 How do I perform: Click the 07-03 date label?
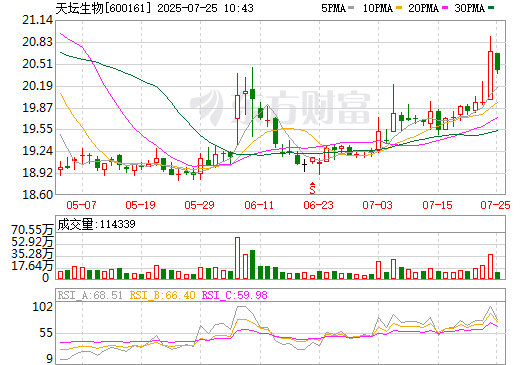coord(377,205)
